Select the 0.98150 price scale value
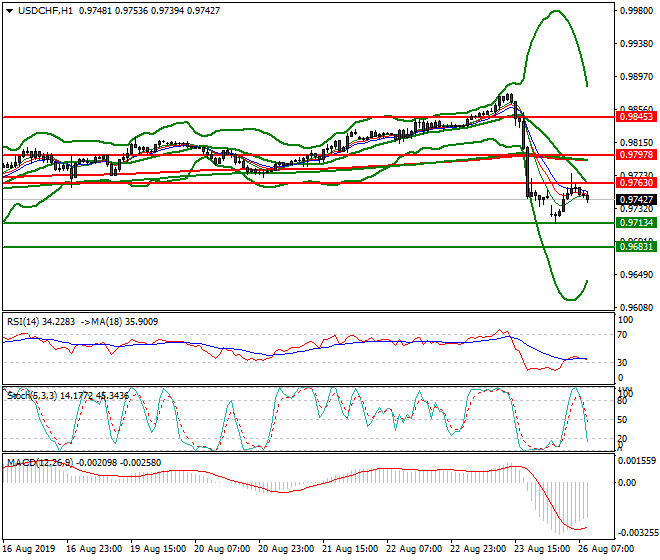This screenshot has width=660, height=560. pyautogui.click(x=637, y=143)
